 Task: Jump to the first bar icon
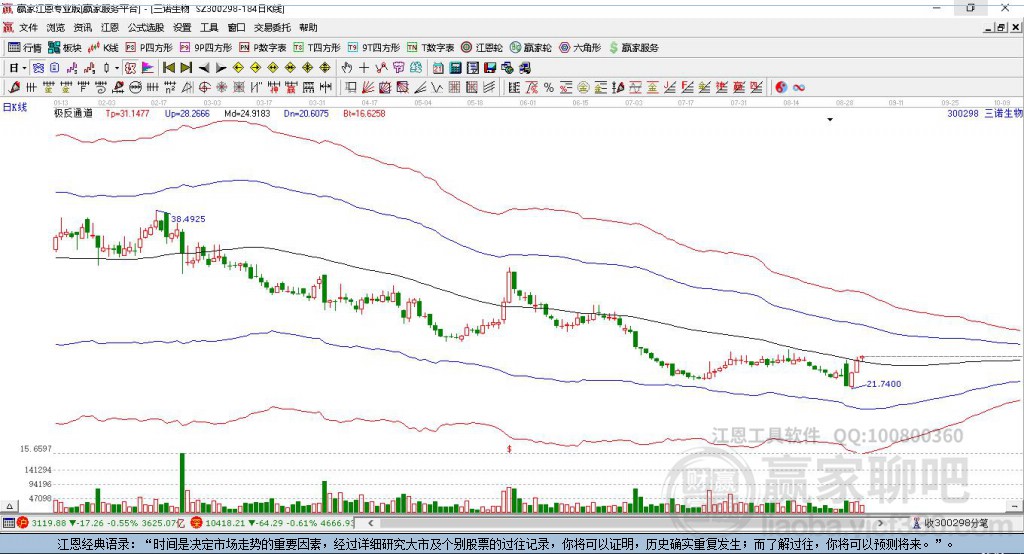pyautogui.click(x=168, y=67)
